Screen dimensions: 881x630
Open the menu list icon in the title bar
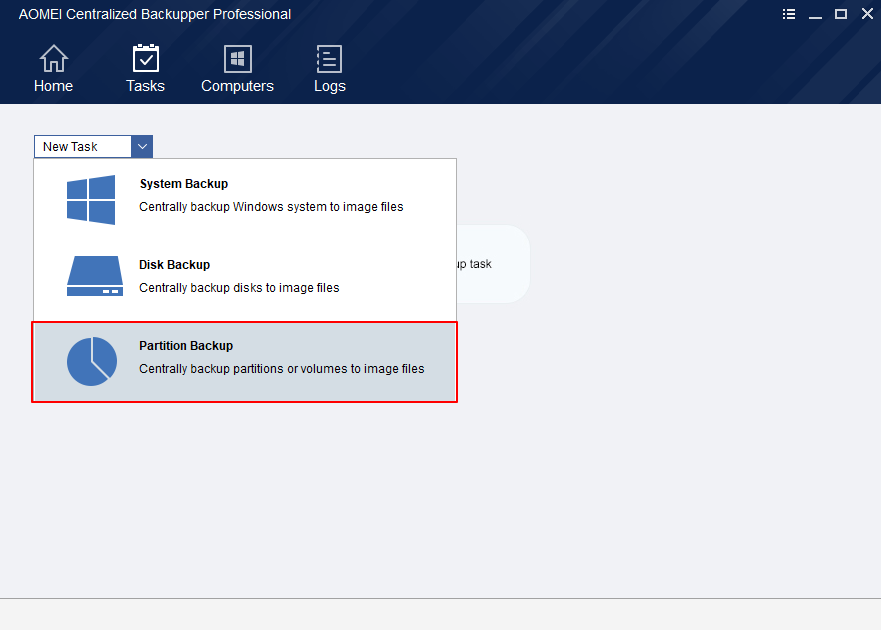789,14
